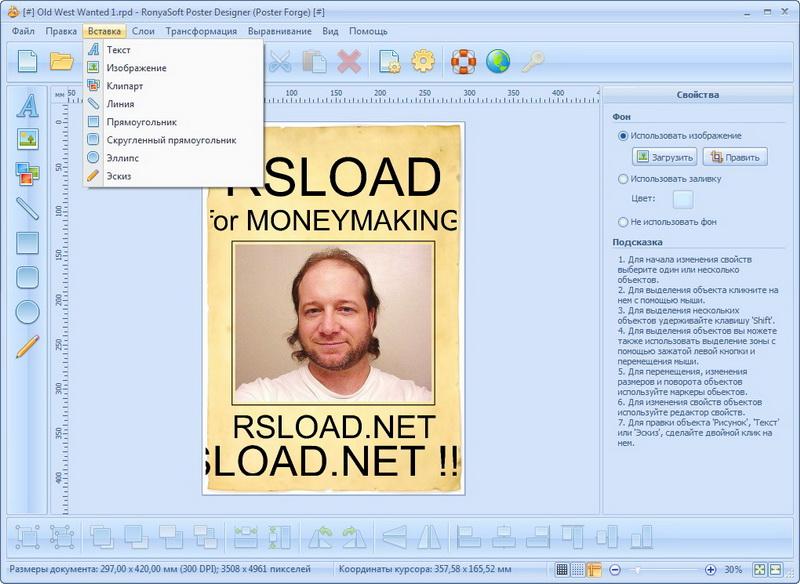
Task: Choose 'Изображение' from the Вставка menu
Action: [173, 67]
